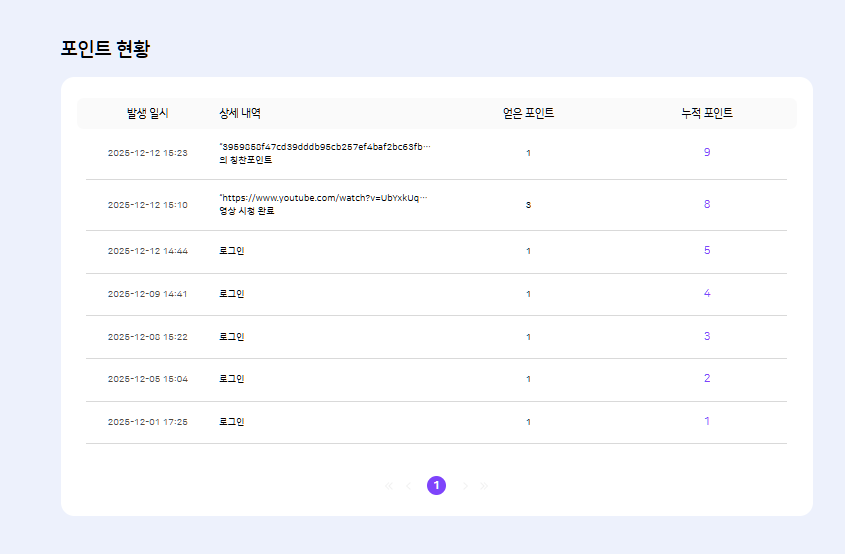Jump to last page using double-right arrow
Viewport: 845px width, 554px height.
[485, 486]
